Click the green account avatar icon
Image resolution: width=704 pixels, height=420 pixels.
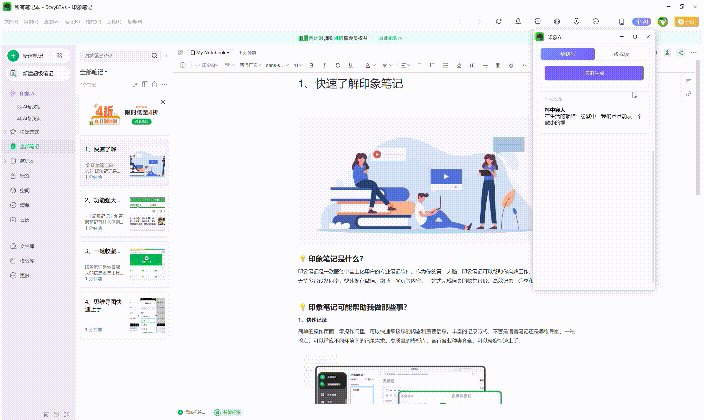tap(663, 22)
